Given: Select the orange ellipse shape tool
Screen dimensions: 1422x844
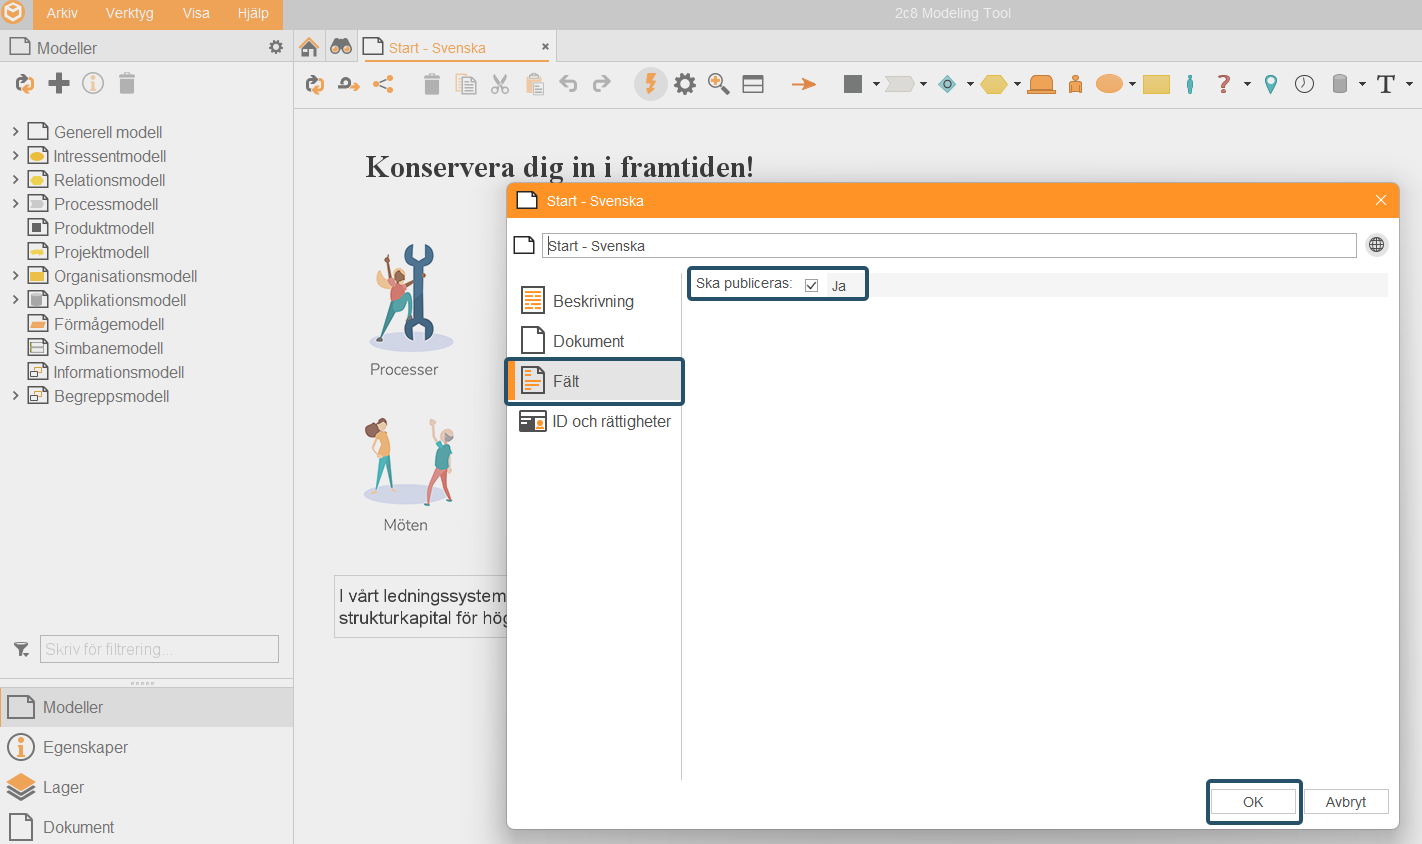Looking at the screenshot, I should 1109,84.
